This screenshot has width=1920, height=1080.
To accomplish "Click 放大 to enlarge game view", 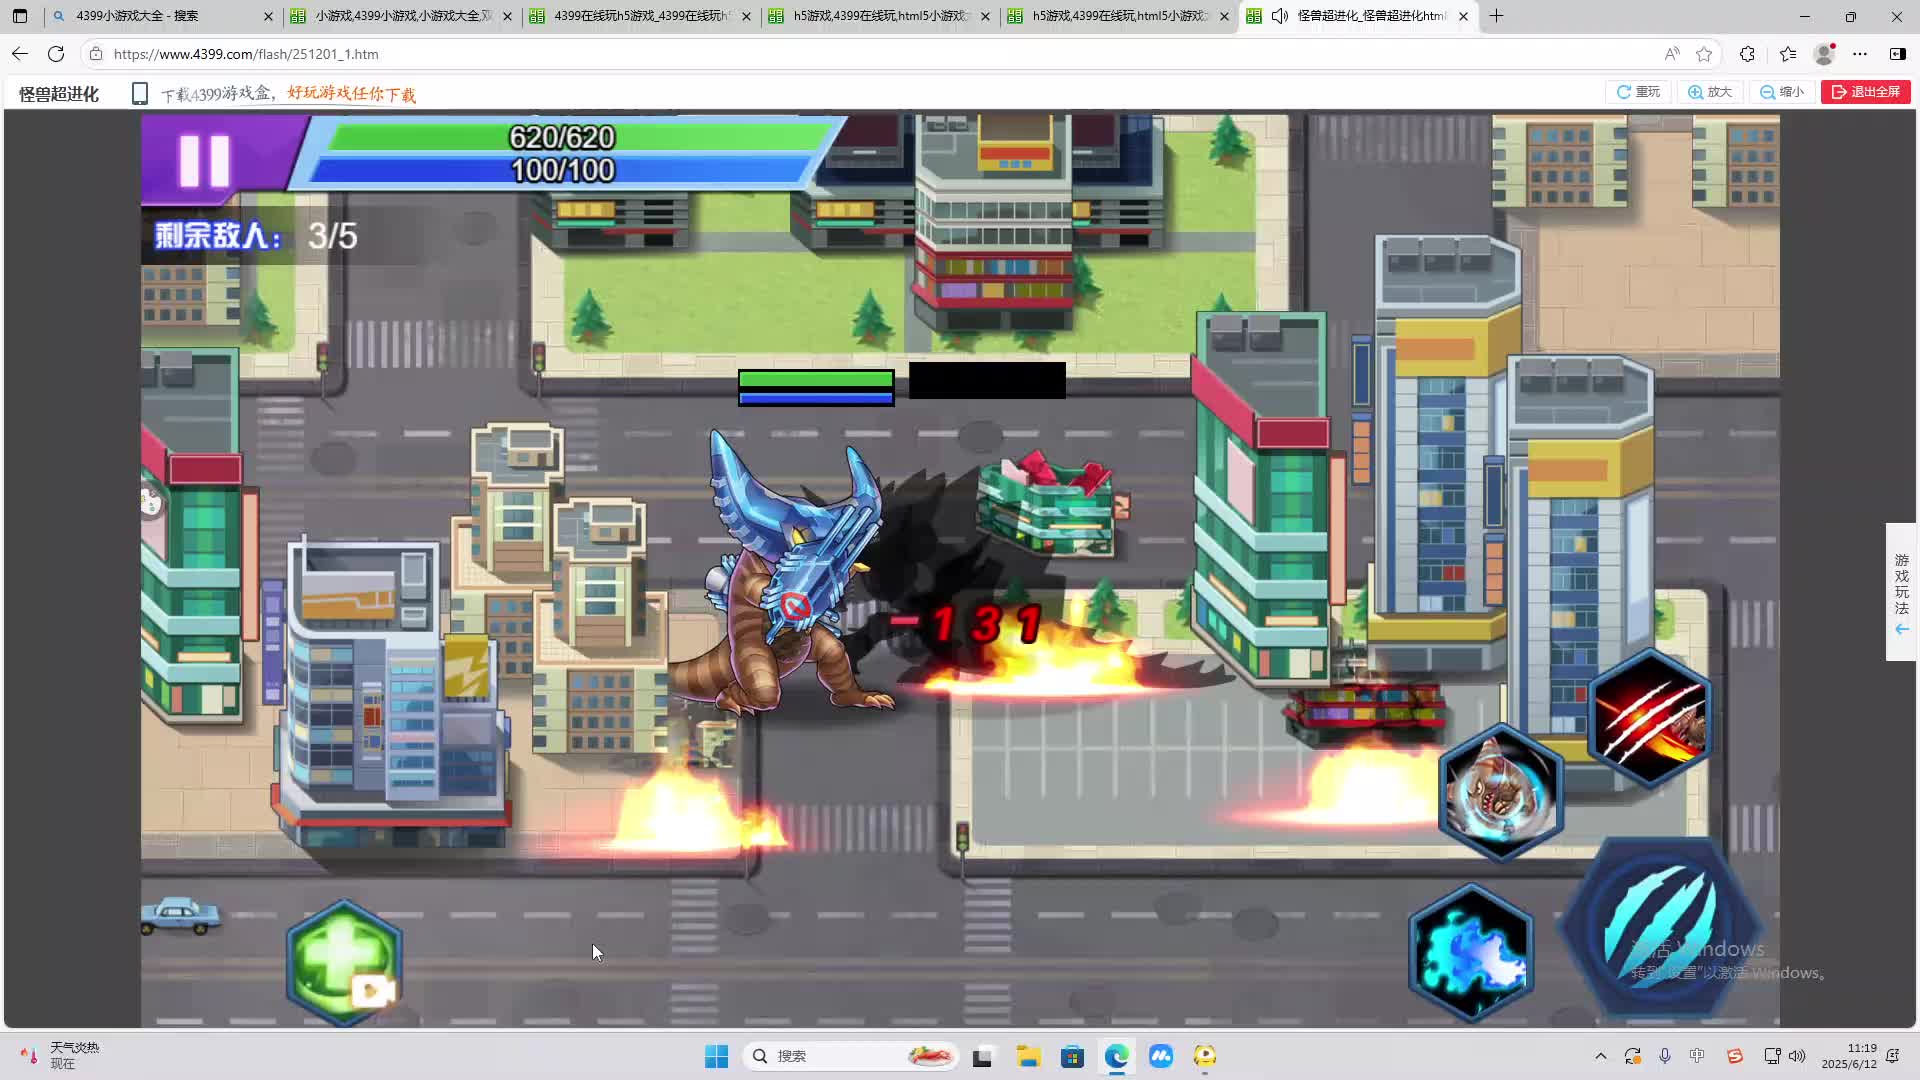I will (x=1710, y=92).
